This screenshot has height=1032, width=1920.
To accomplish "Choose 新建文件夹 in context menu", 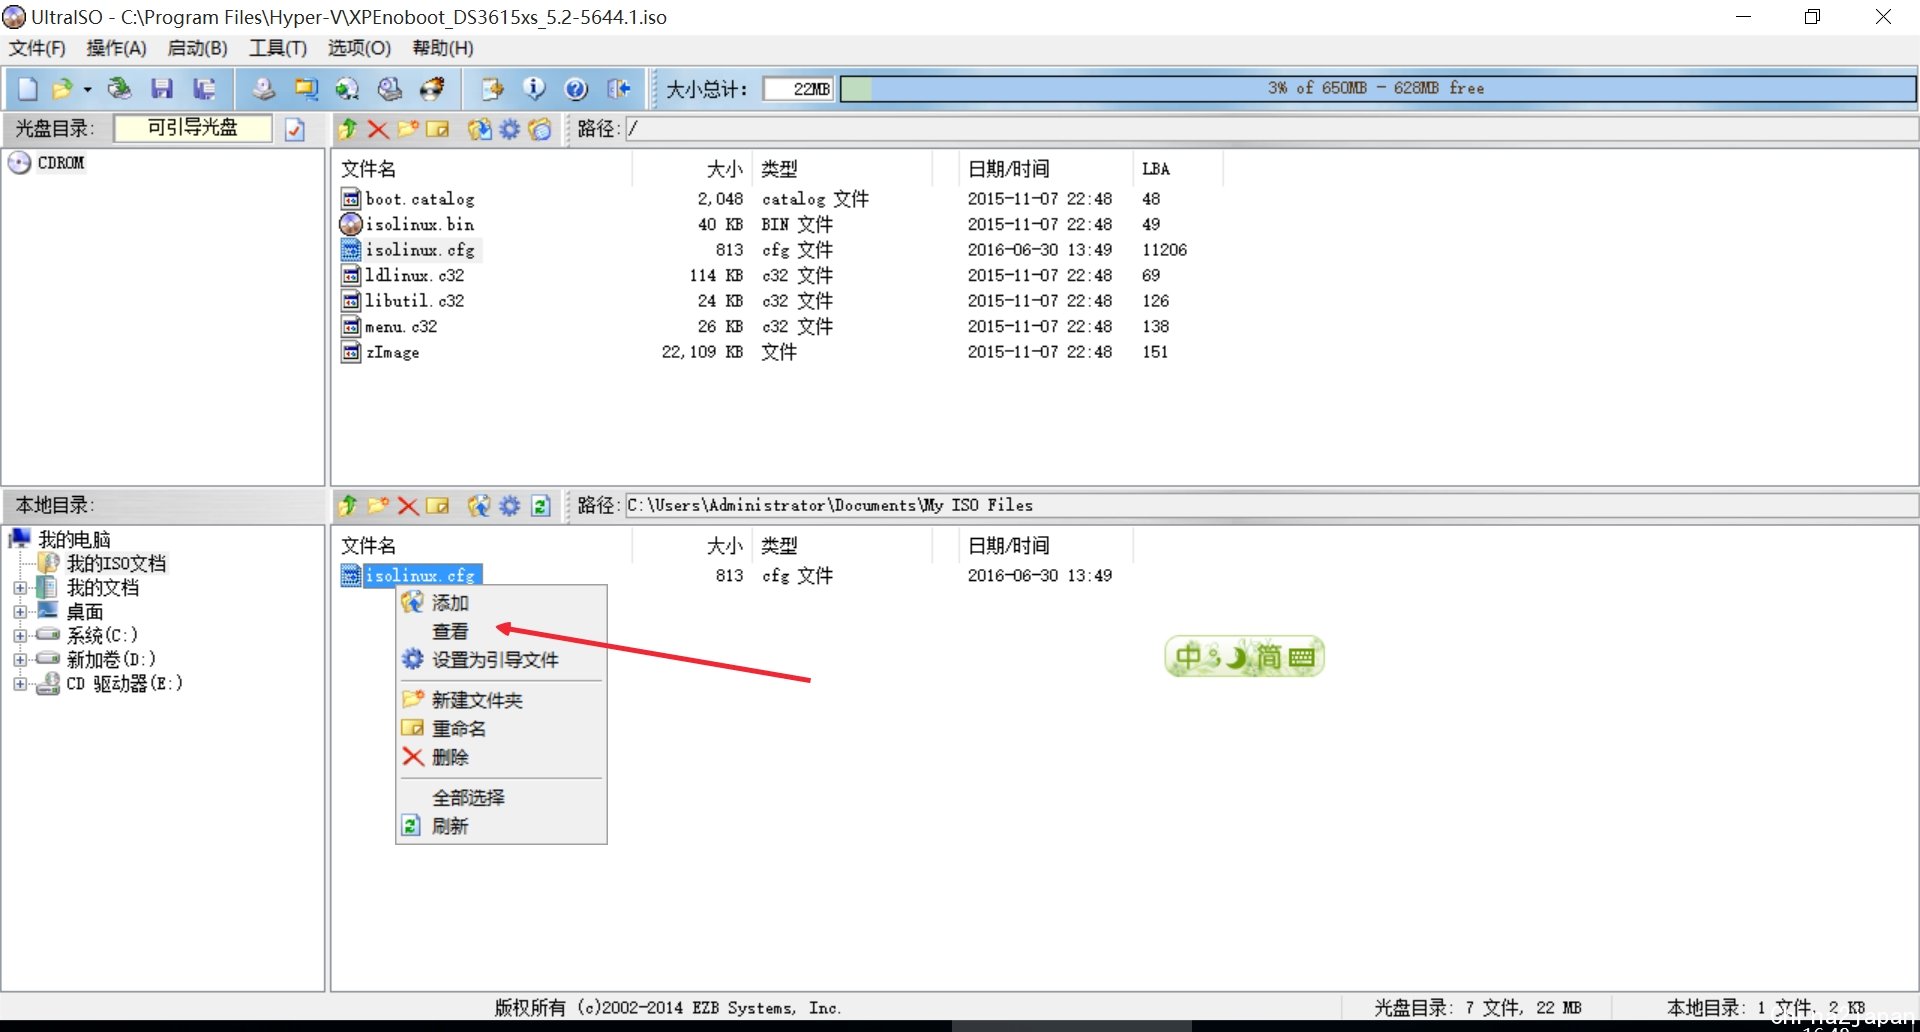I will pos(501,700).
